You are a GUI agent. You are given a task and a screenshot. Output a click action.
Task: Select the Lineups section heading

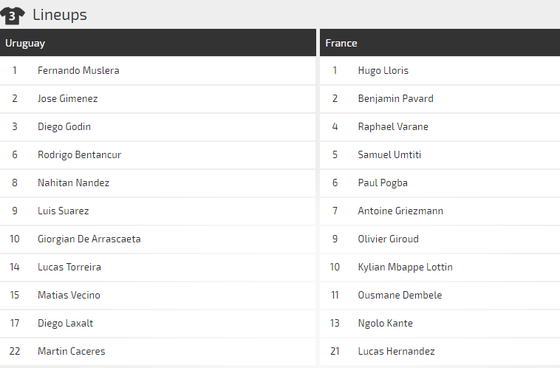(60, 15)
